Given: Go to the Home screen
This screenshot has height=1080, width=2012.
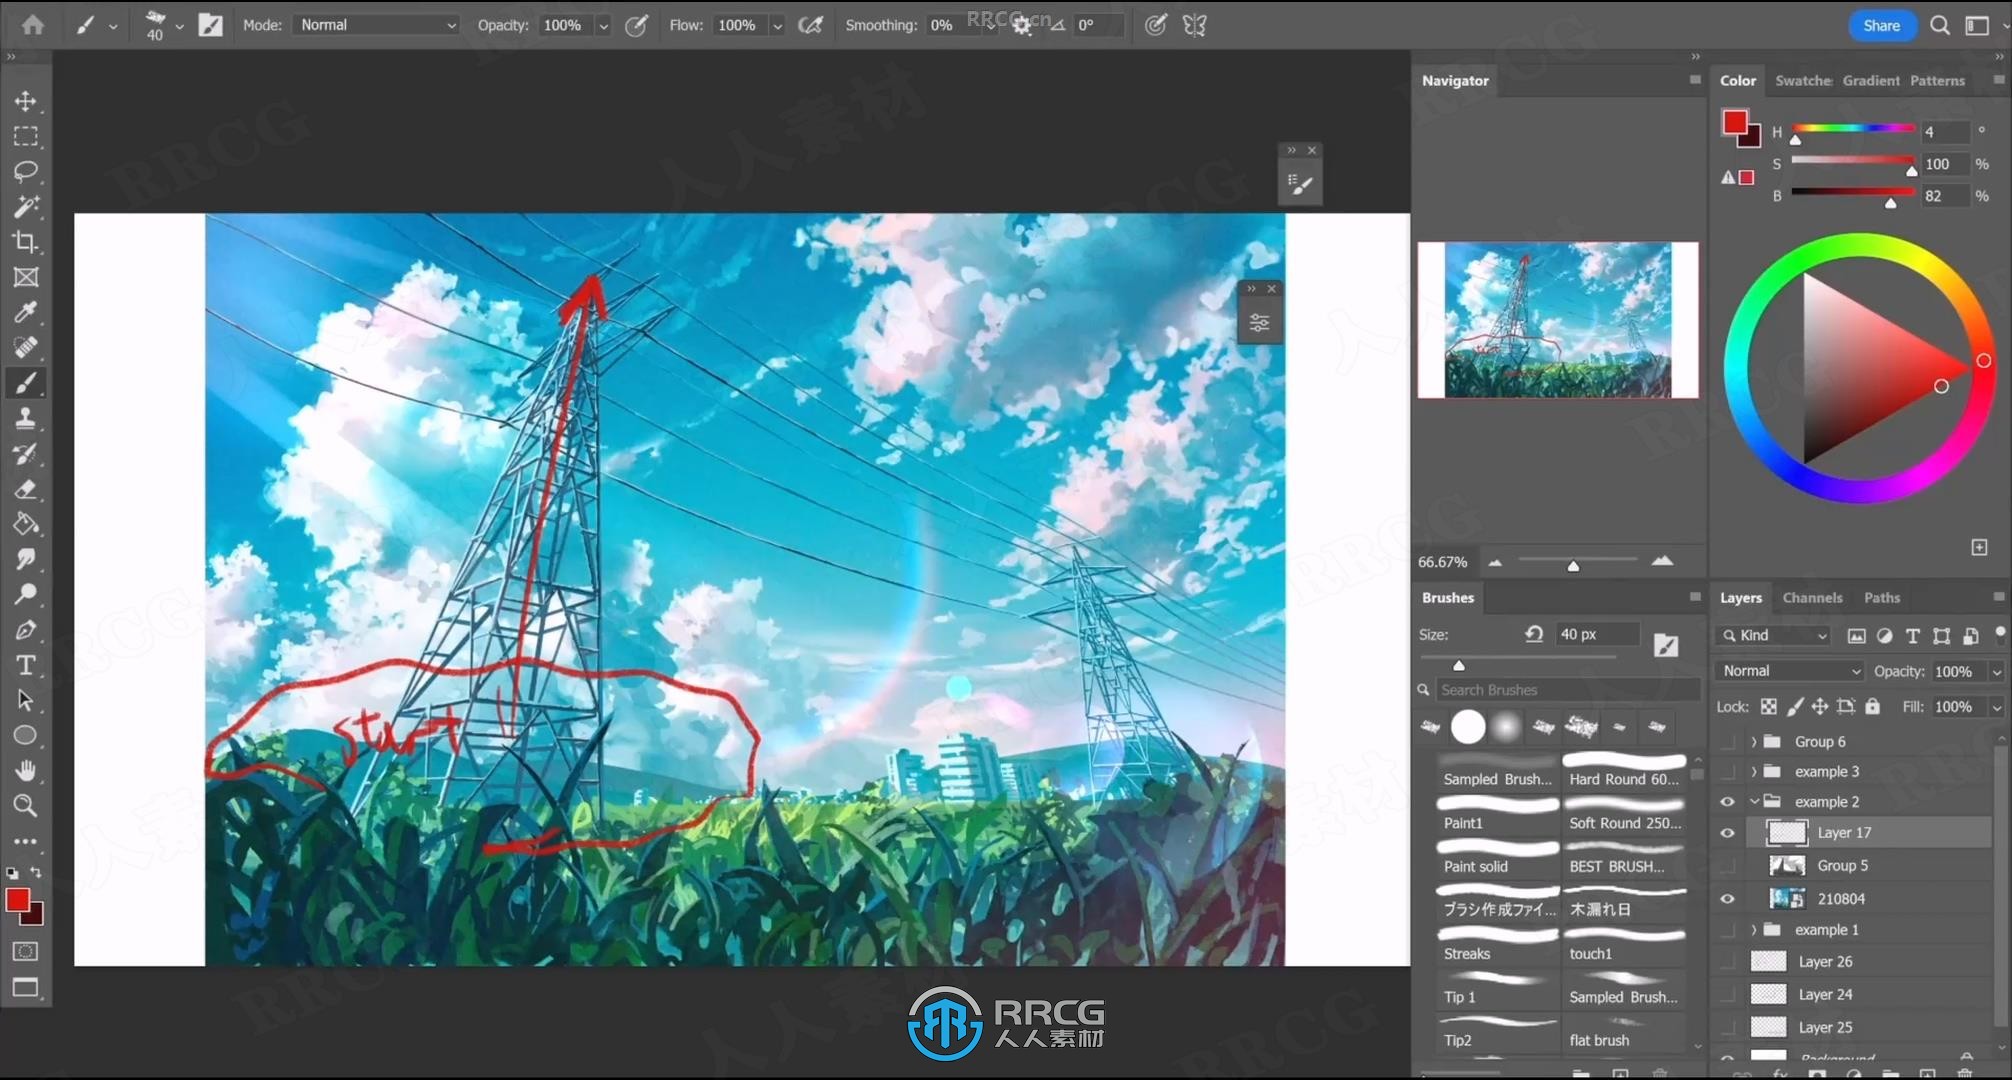Looking at the screenshot, I should [x=33, y=25].
